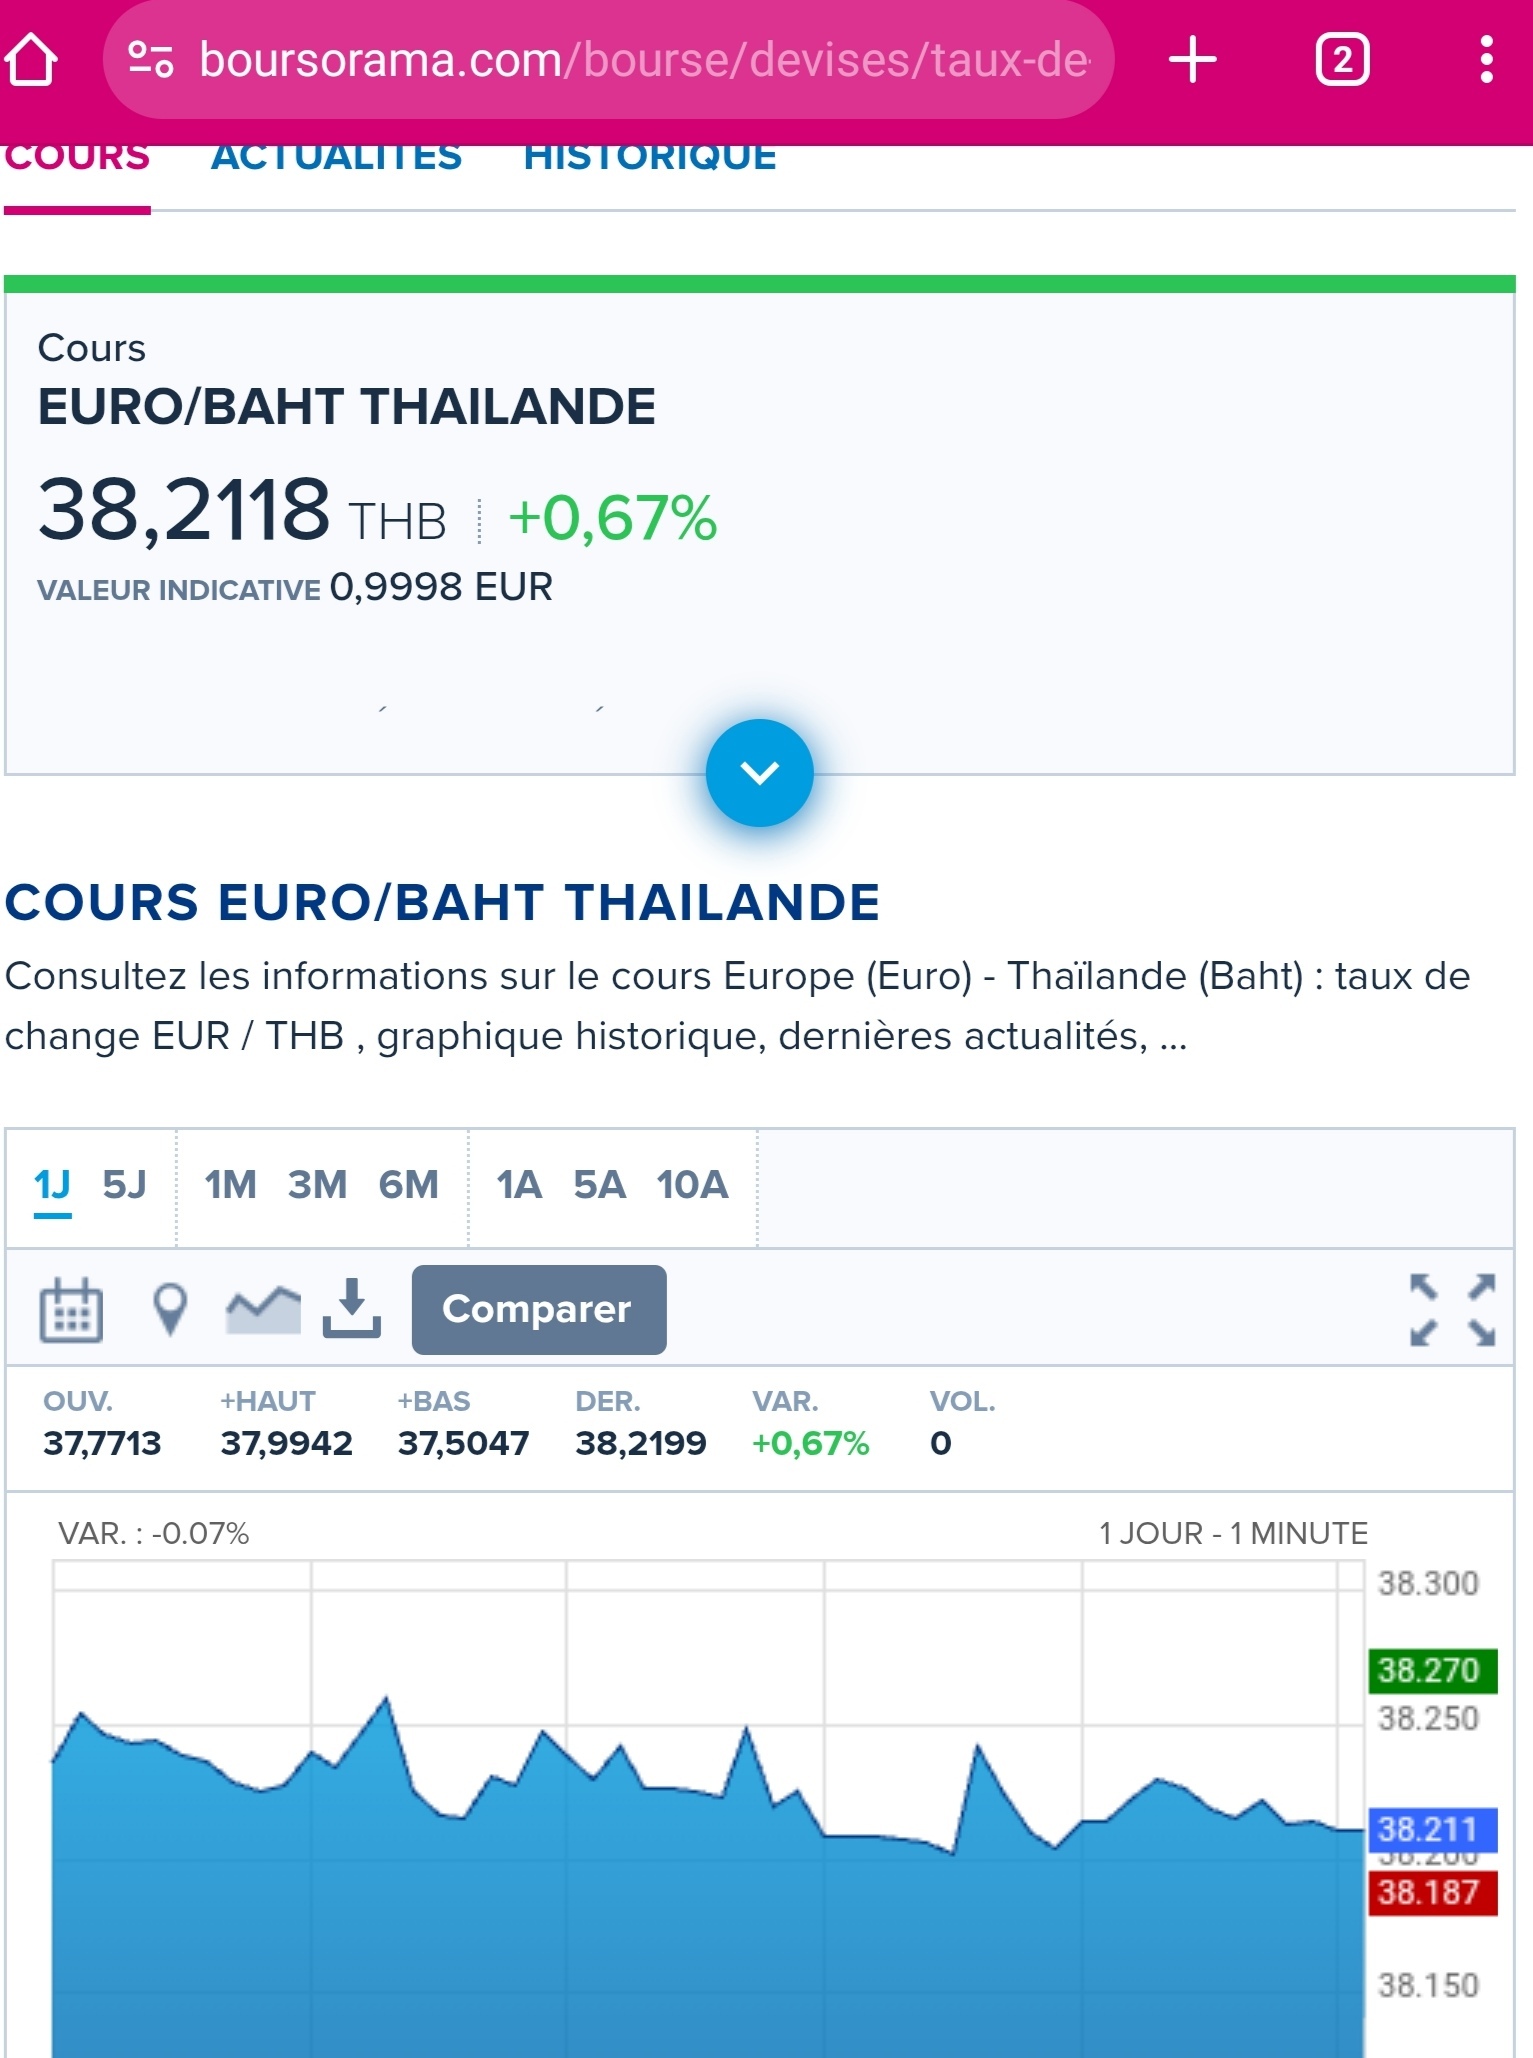The image size is (1533, 2058).
Task: Expand quote details with blue chevron button
Action: 759,773
